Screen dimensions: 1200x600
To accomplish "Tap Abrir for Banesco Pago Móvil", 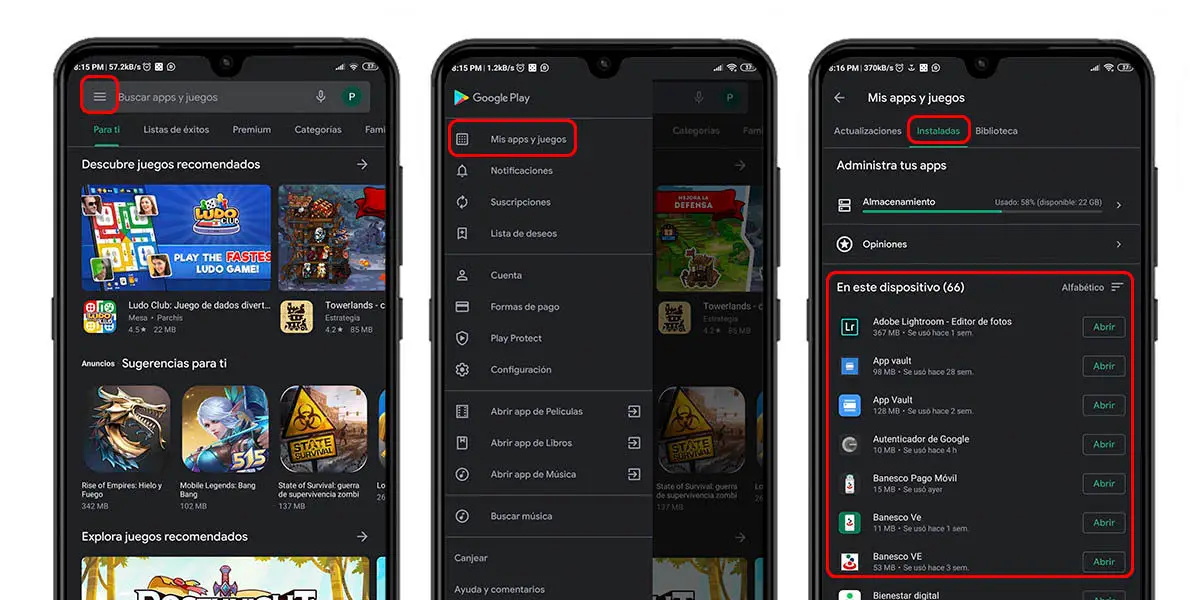I will coord(1104,483).
